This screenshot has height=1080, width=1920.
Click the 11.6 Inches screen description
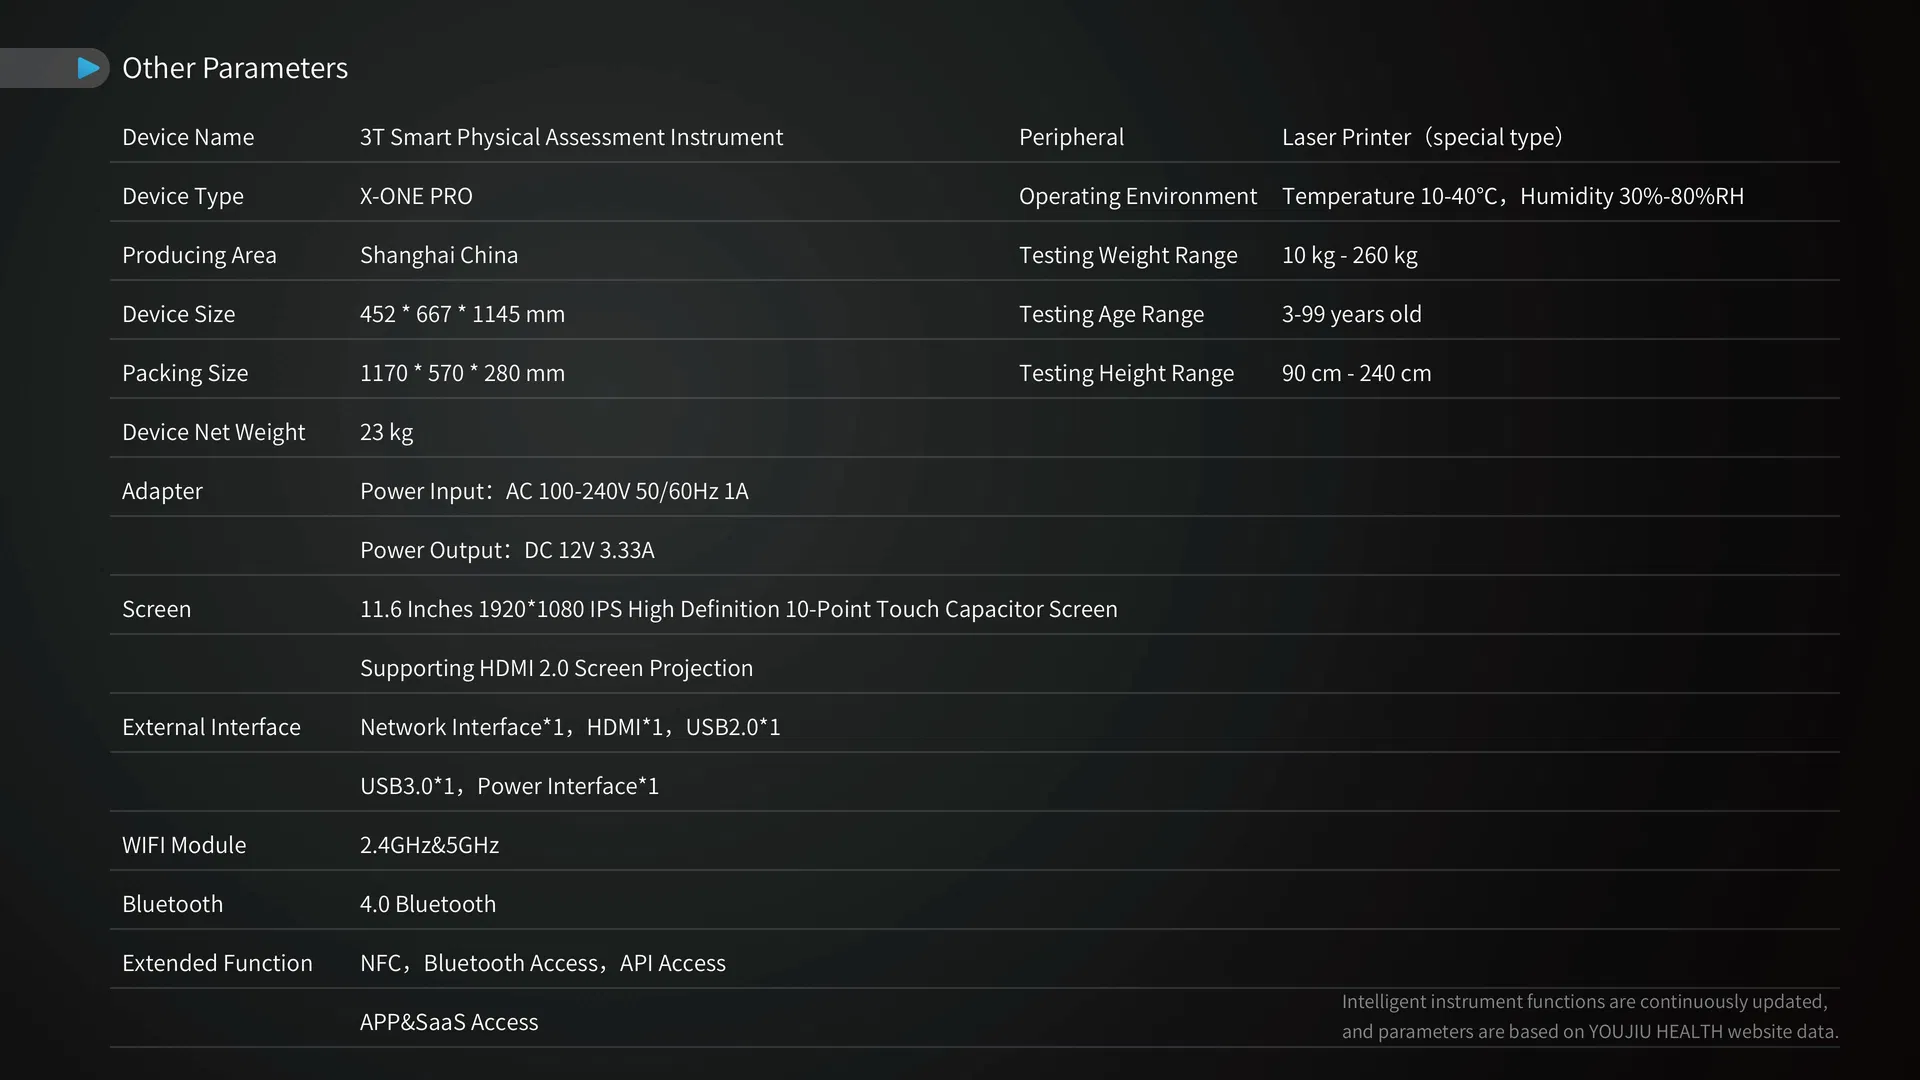[x=739, y=609]
